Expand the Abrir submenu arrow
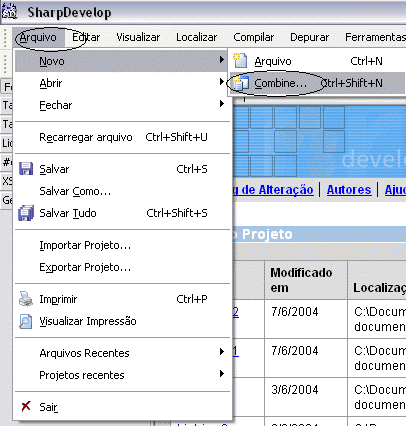This screenshot has width=406, height=426. click(x=222, y=82)
